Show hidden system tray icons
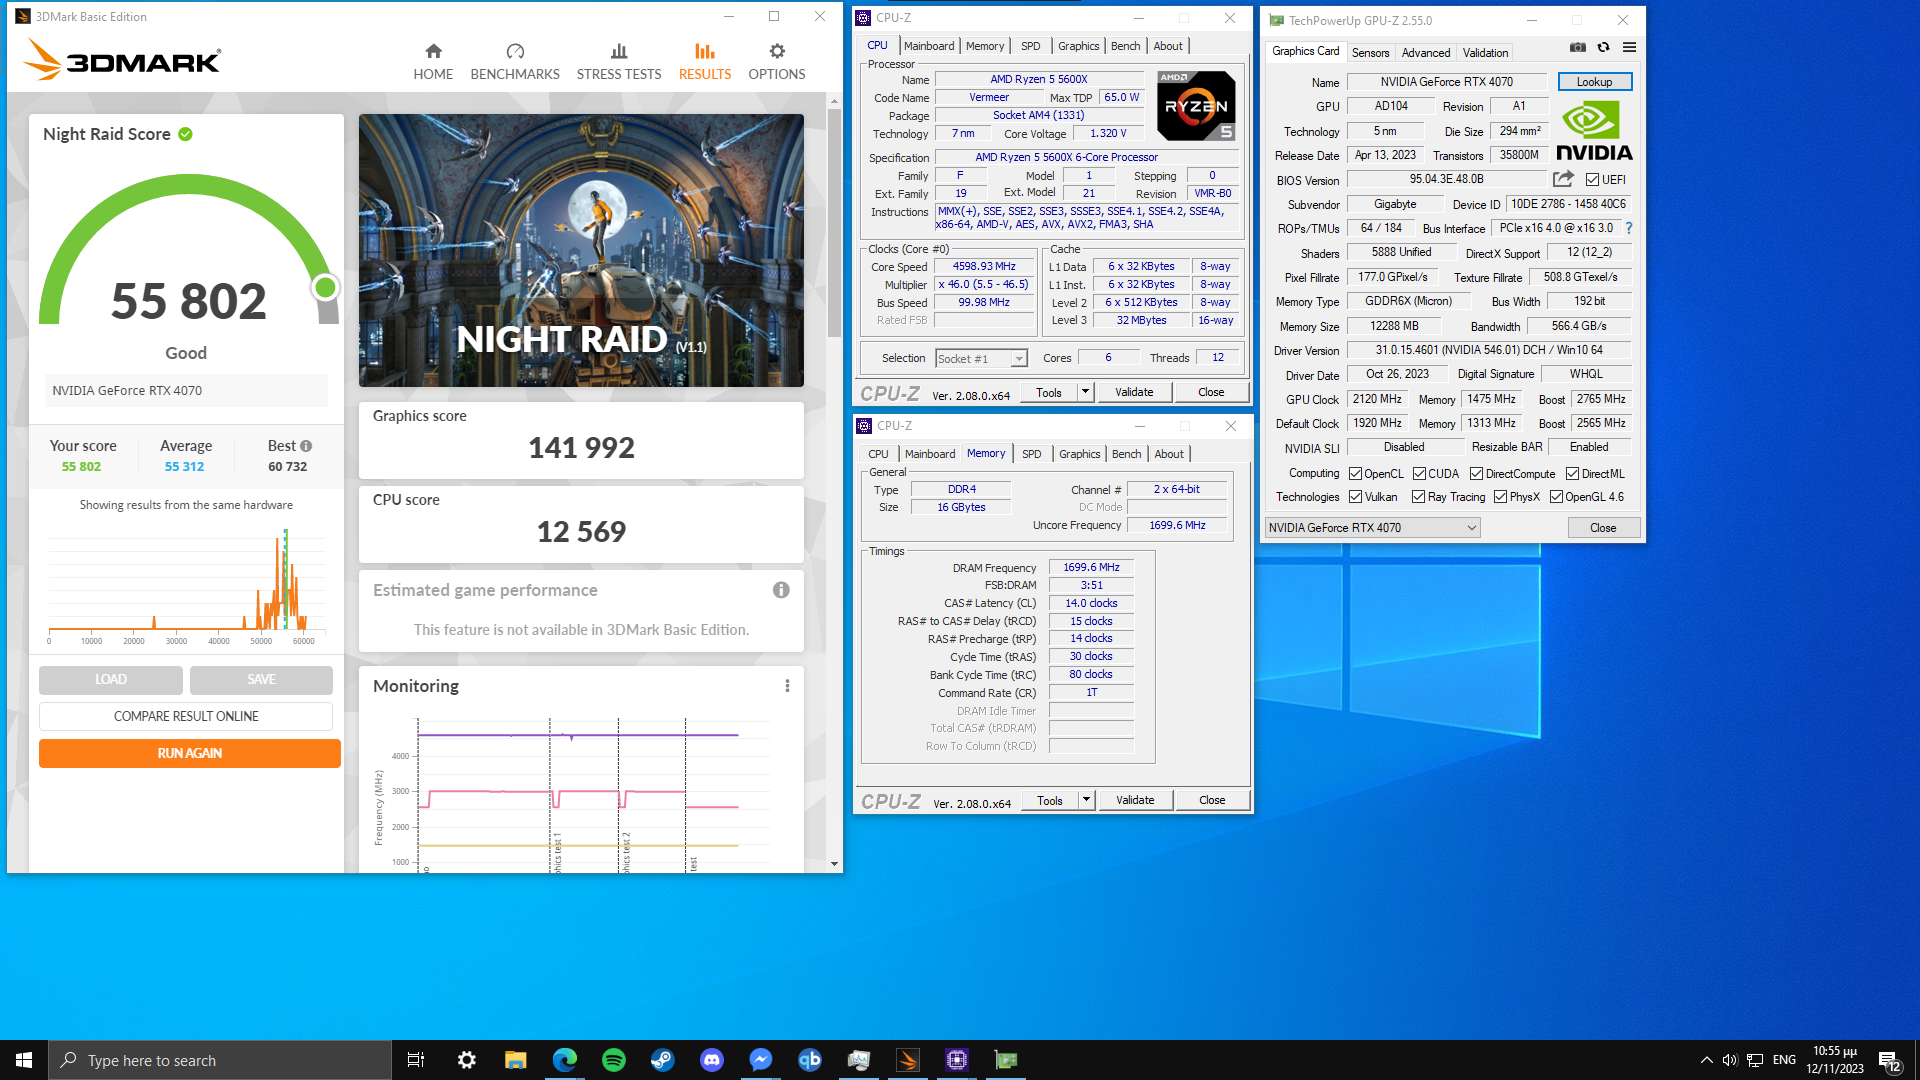 click(1706, 1060)
